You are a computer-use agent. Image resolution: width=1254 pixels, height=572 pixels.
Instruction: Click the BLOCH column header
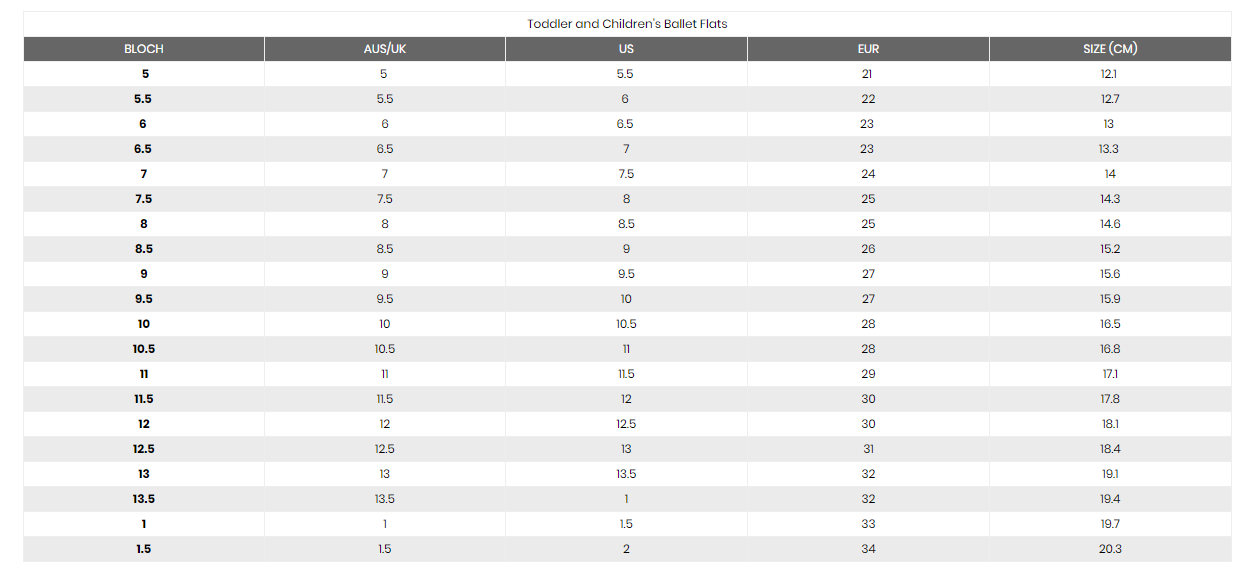pos(144,49)
